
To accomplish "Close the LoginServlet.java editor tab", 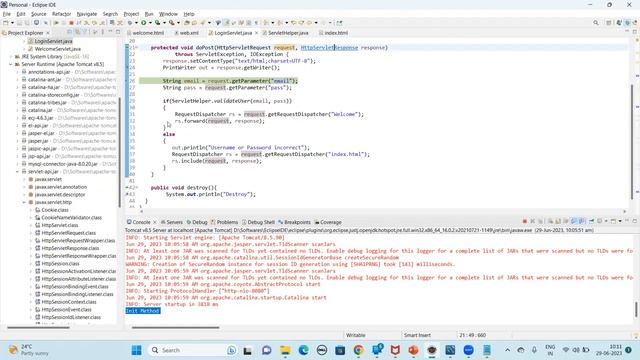I will [x=256, y=33].
